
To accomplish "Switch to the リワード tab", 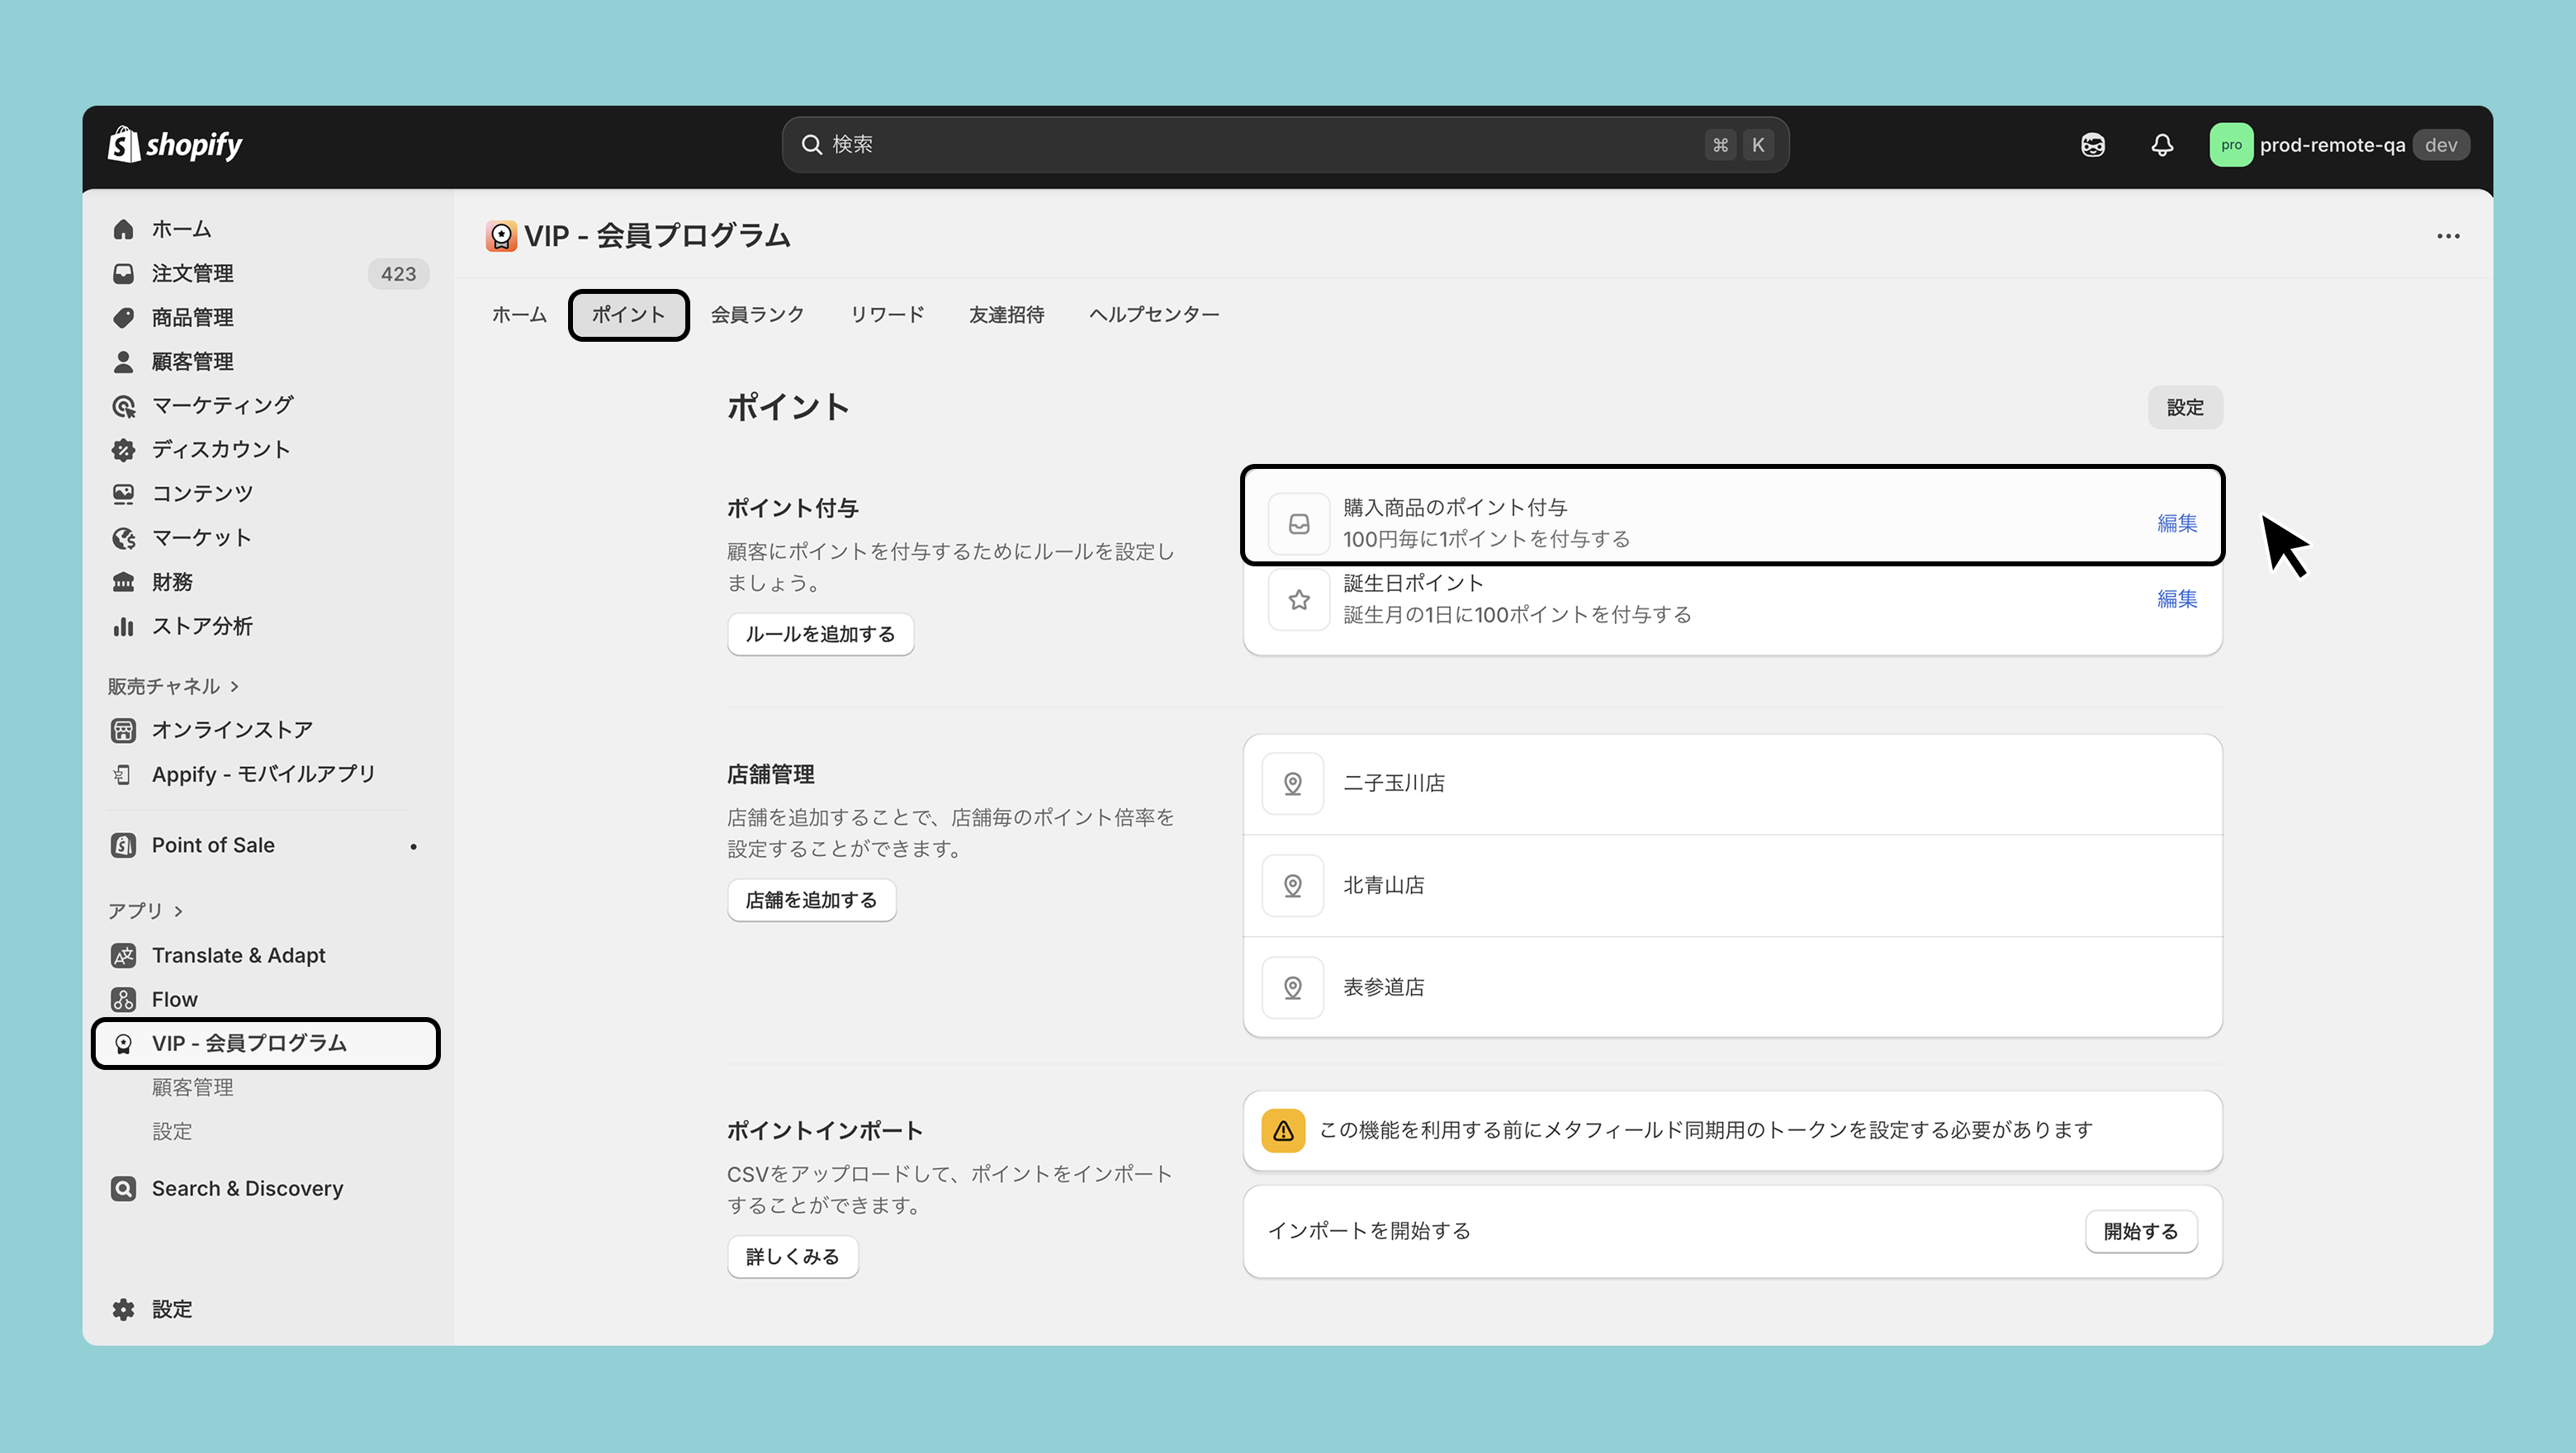I will pyautogui.click(x=886, y=314).
